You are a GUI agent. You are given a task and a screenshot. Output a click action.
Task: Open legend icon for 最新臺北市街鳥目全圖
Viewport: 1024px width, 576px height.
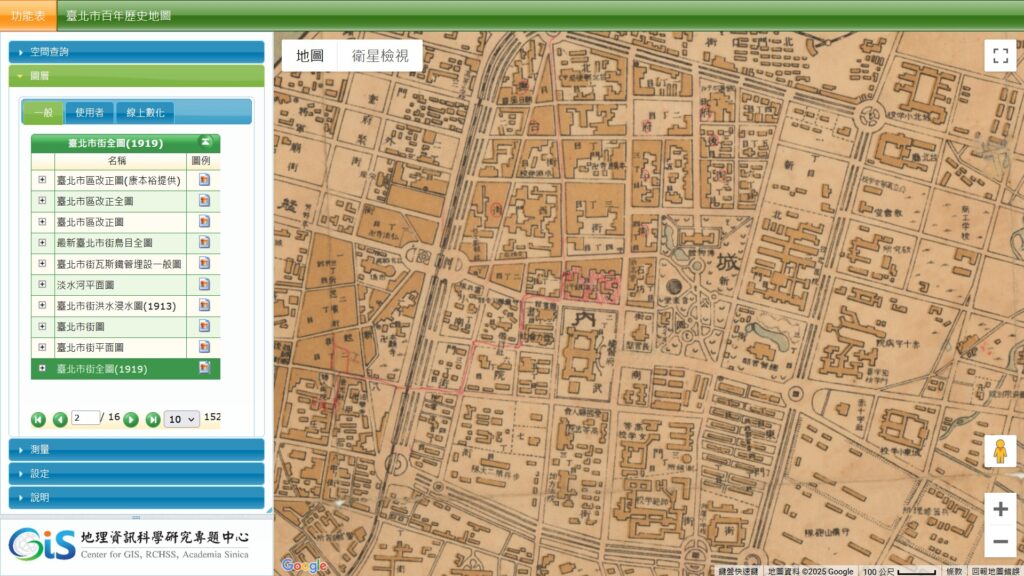204,243
